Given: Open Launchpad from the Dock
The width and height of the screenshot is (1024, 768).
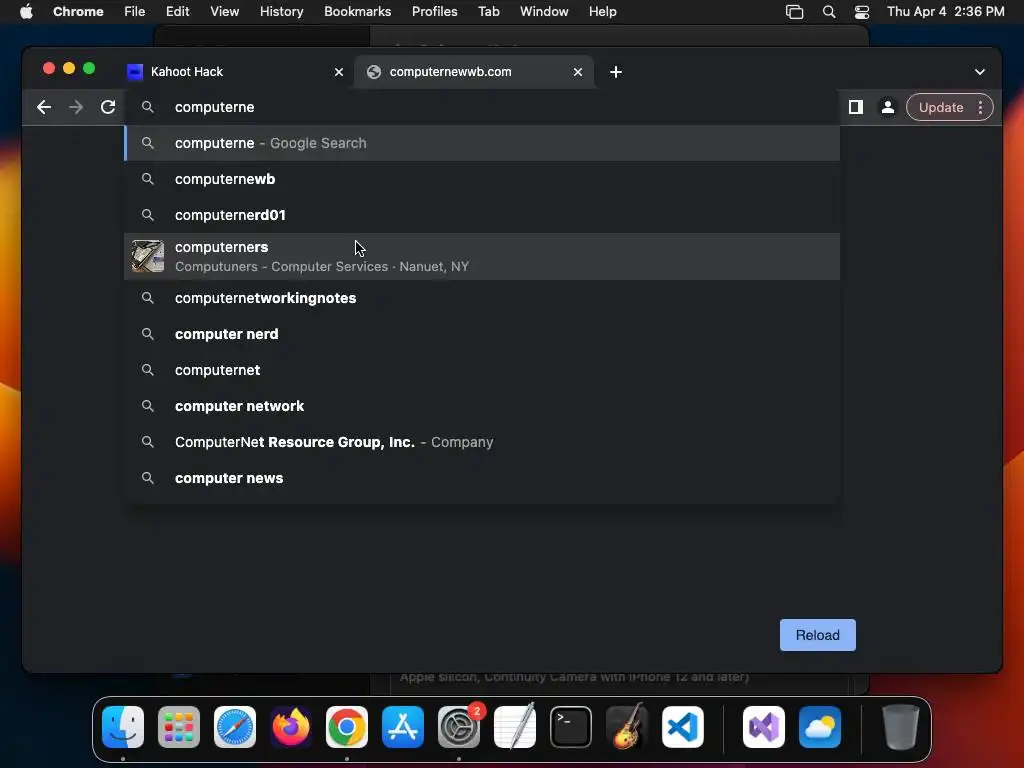Looking at the screenshot, I should click(179, 727).
